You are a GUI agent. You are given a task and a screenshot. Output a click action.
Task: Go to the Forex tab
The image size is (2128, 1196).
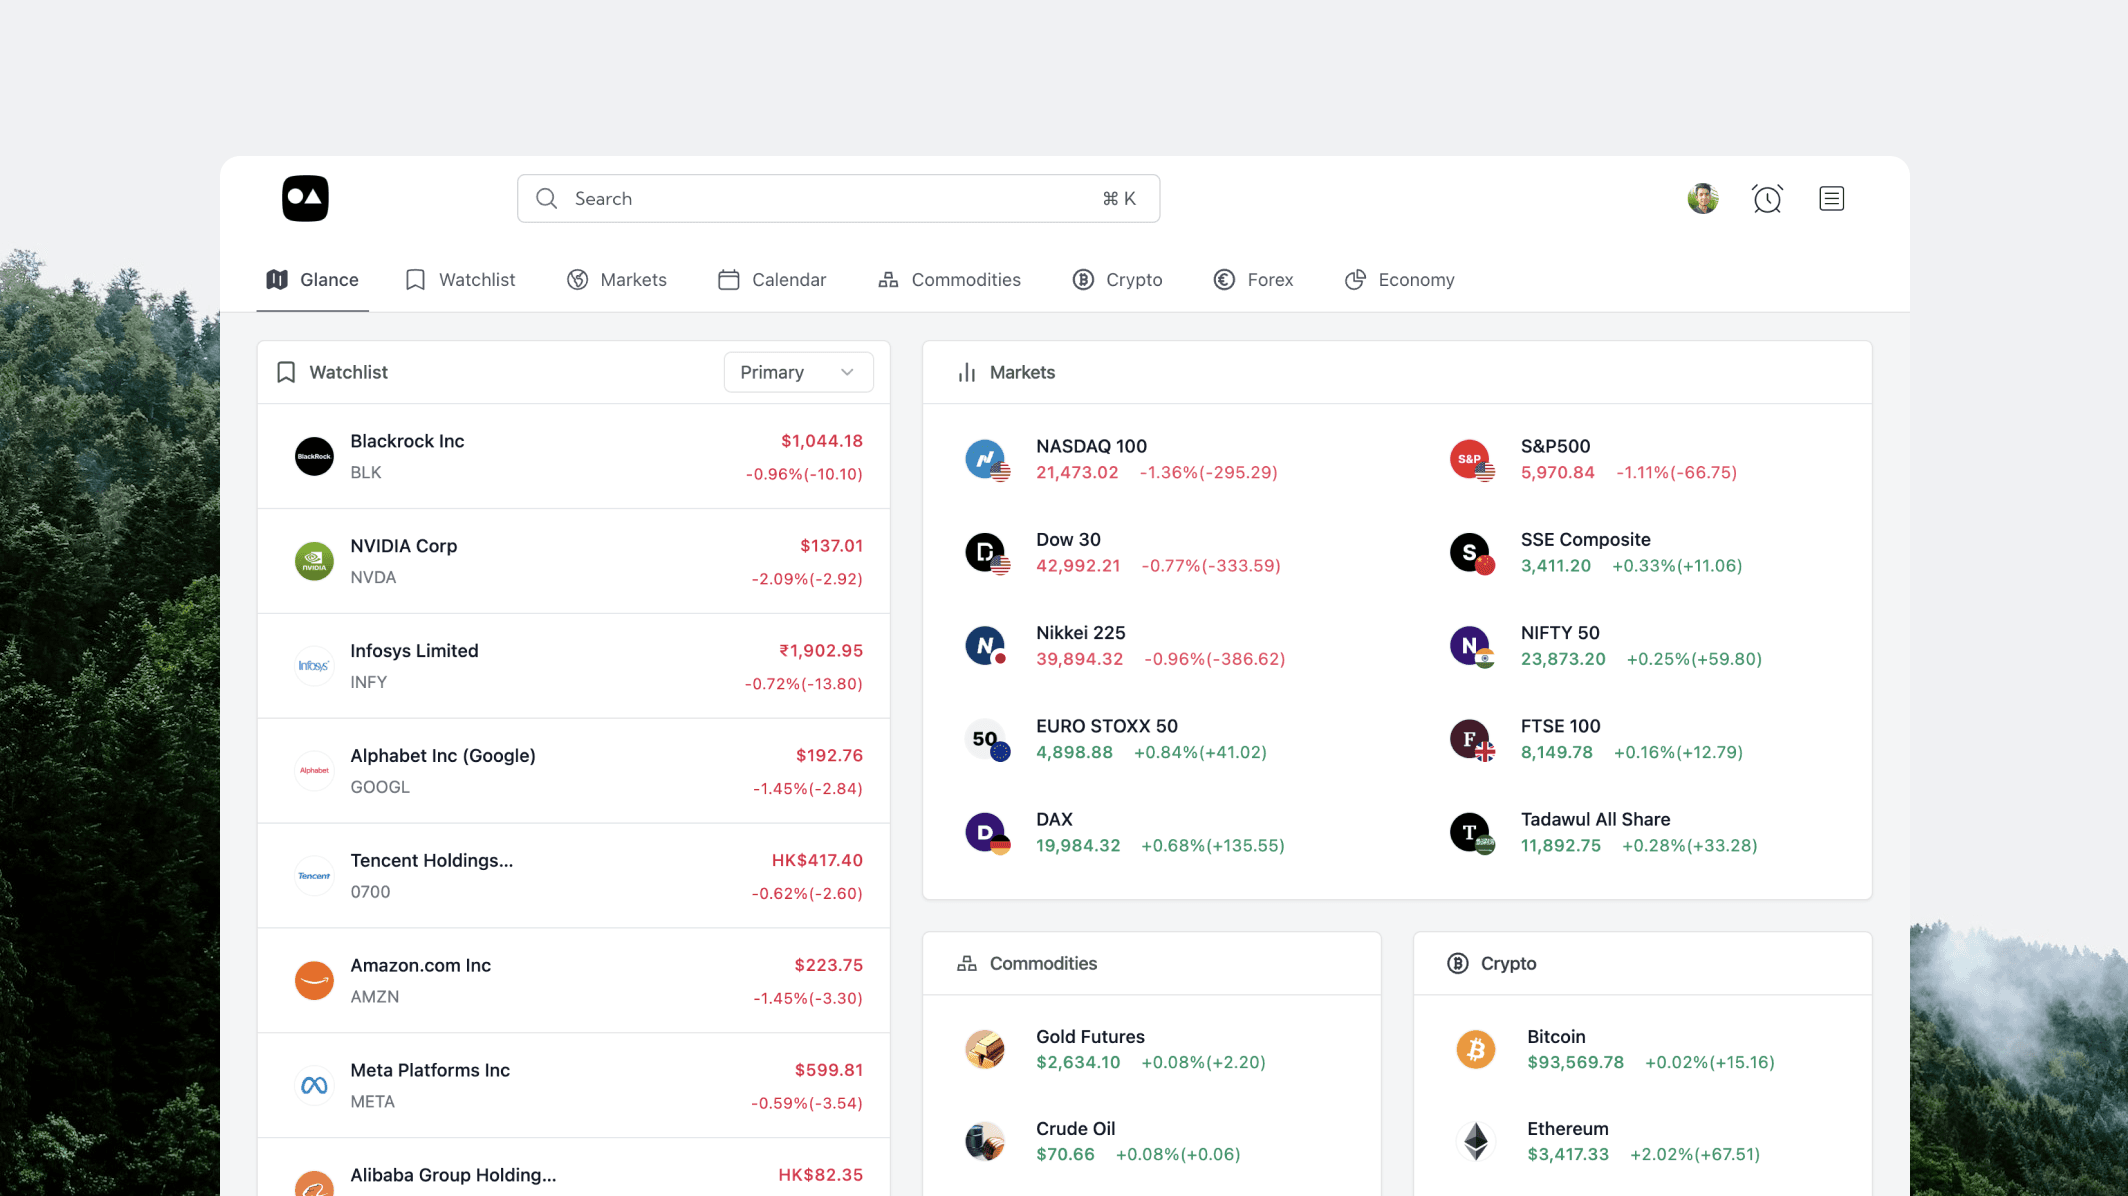point(1253,280)
